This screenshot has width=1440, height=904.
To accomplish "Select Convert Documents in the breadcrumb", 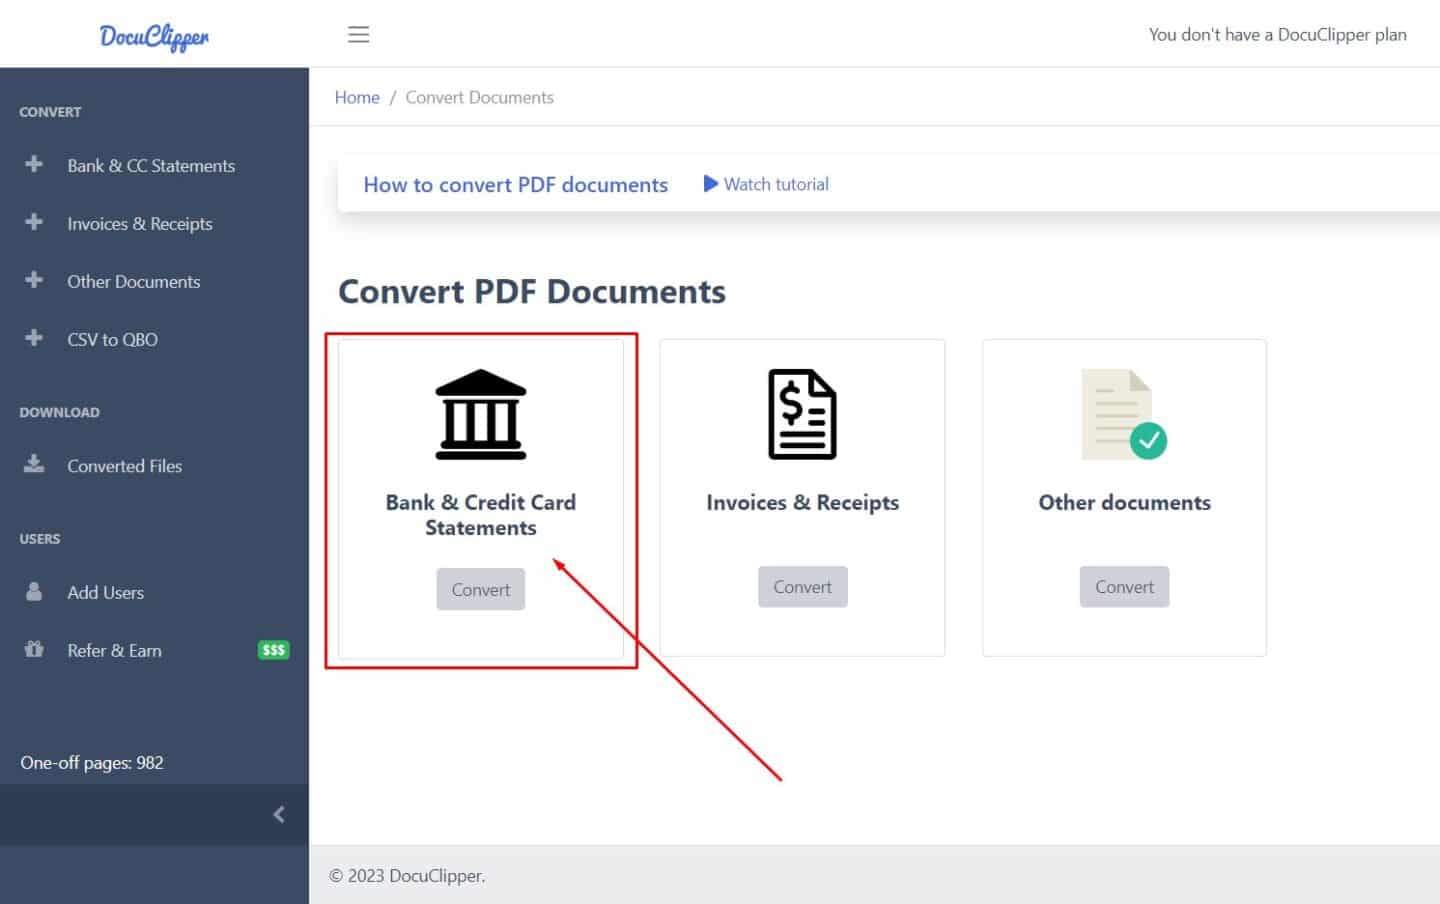I will pyautogui.click(x=479, y=97).
